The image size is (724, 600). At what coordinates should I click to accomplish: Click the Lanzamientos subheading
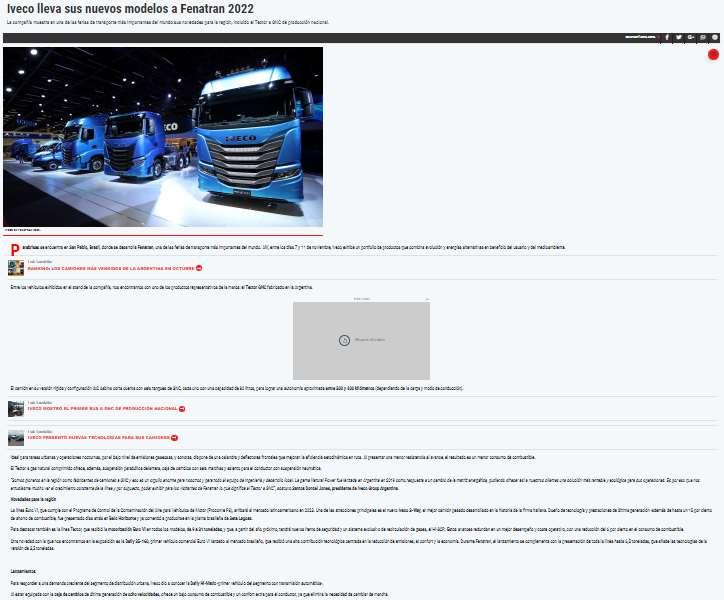coord(23,571)
